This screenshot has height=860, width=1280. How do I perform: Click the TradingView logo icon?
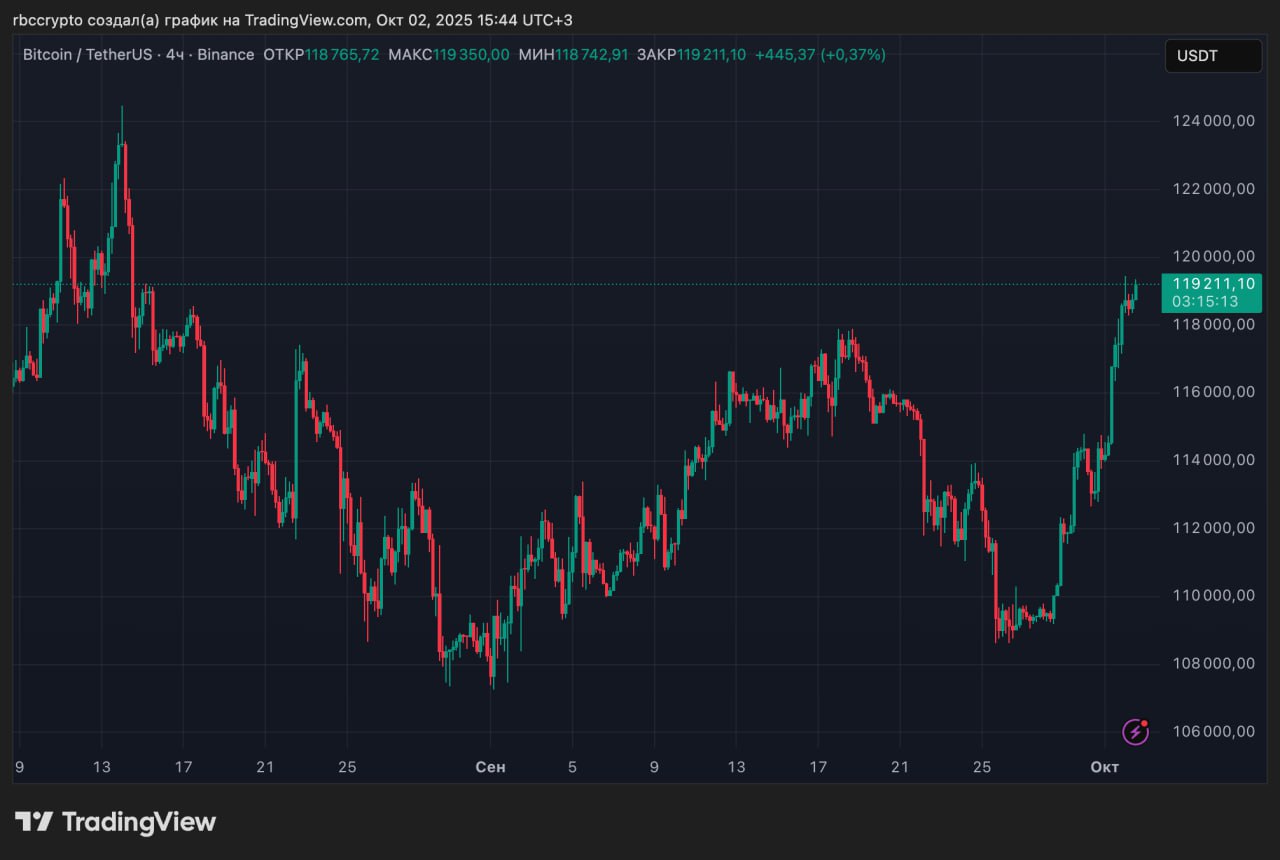pyautogui.click(x=34, y=822)
